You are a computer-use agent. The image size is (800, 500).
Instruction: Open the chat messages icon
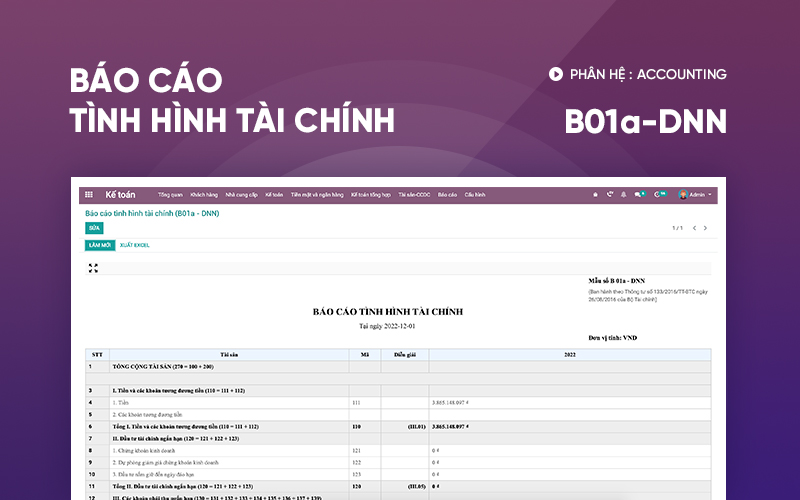coord(639,194)
